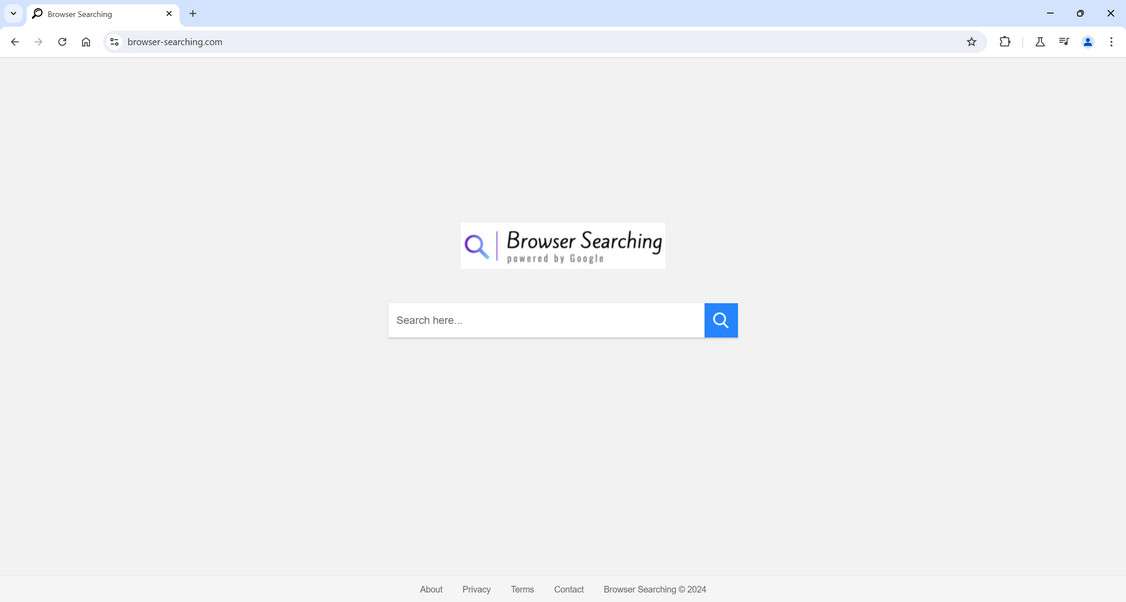Open the three-dot browser menu
This screenshot has height=602, width=1126.
[x=1111, y=41]
